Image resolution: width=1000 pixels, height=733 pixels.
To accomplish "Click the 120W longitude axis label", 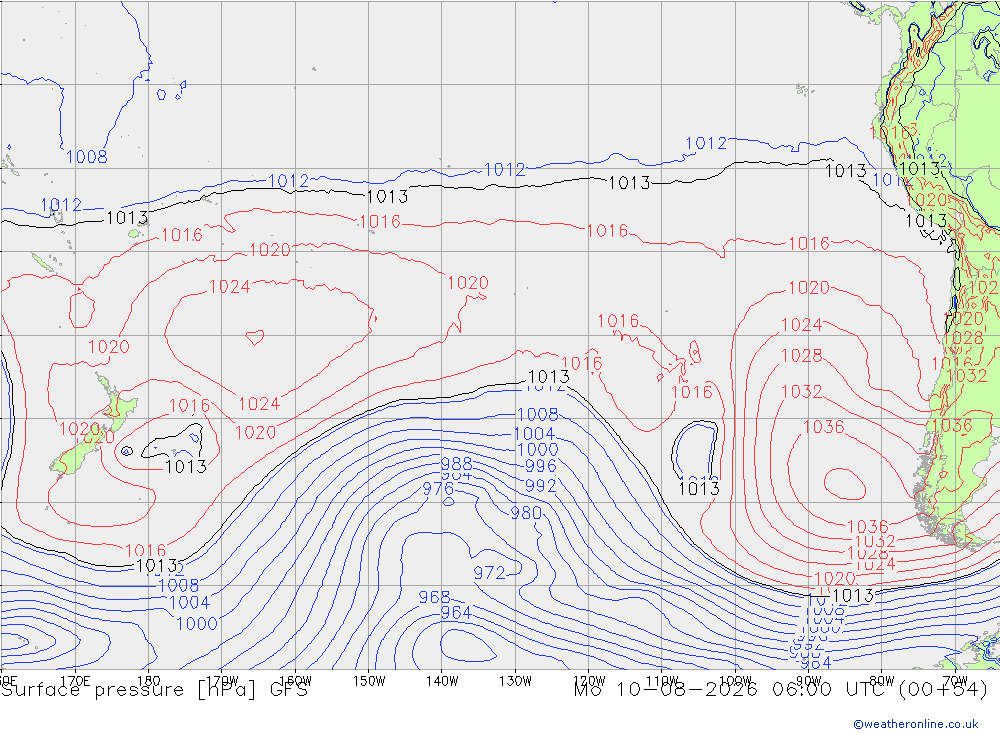I will click(589, 681).
